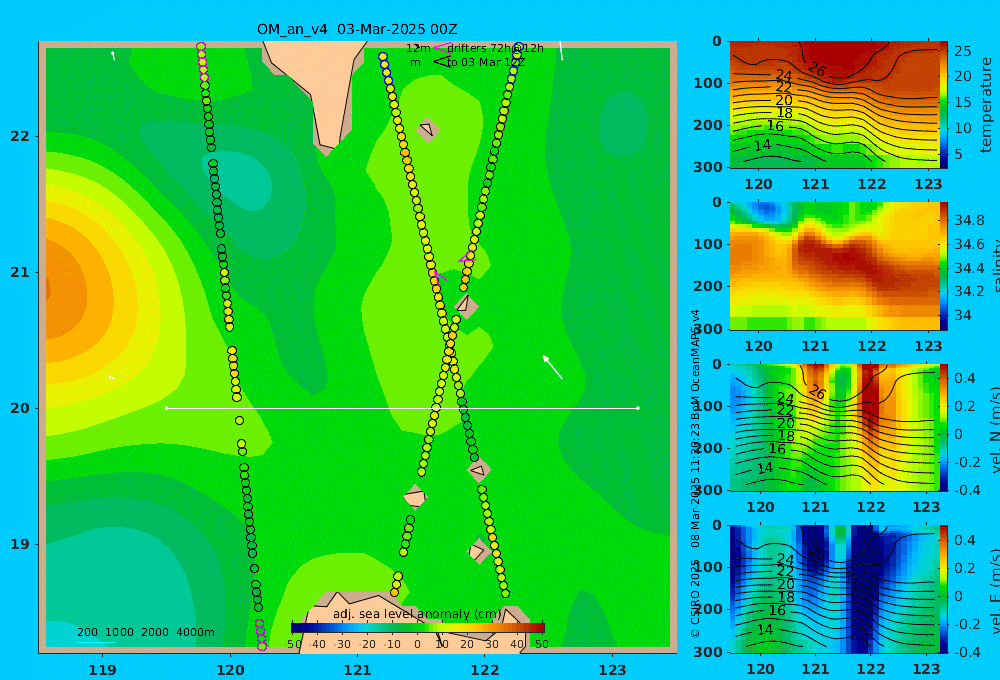This screenshot has height=680, width=1000.
Task: Open the salinity depth section panel
Action: coord(835,266)
